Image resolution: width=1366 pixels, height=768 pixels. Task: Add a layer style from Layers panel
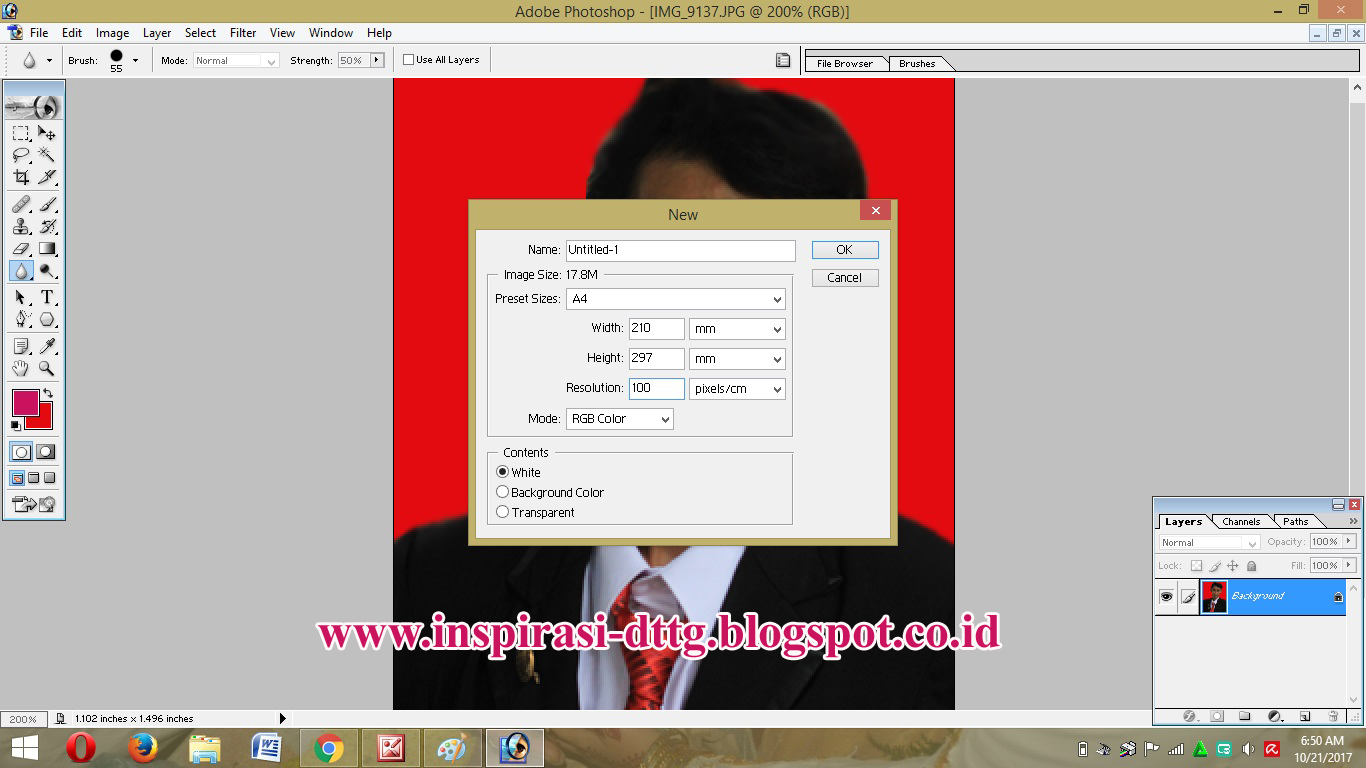click(x=1189, y=716)
